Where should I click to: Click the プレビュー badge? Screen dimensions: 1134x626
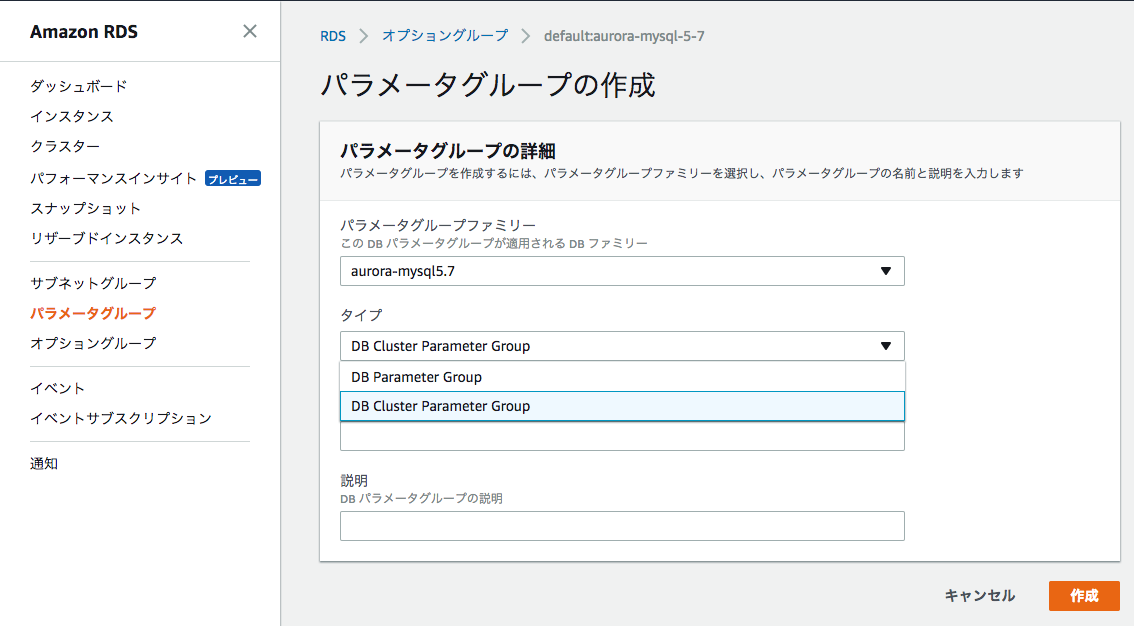233,179
